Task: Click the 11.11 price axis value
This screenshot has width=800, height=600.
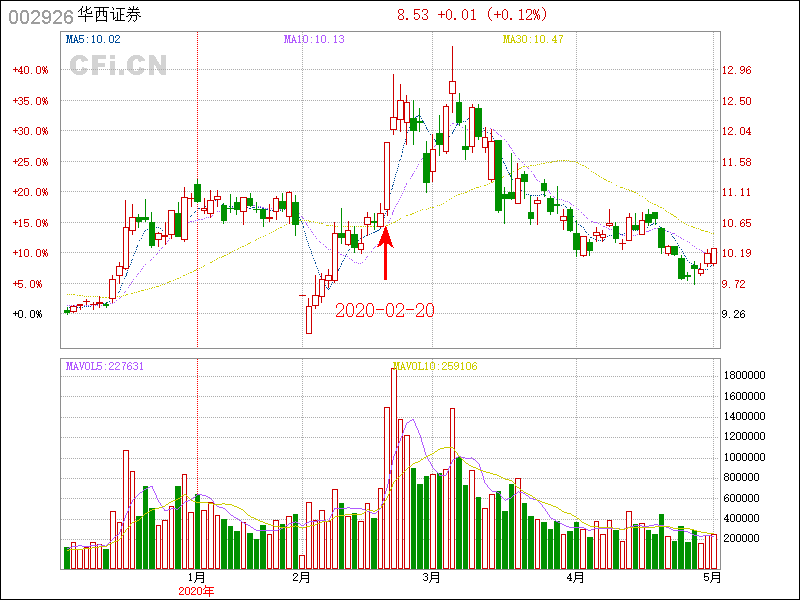Action: [x=737, y=192]
